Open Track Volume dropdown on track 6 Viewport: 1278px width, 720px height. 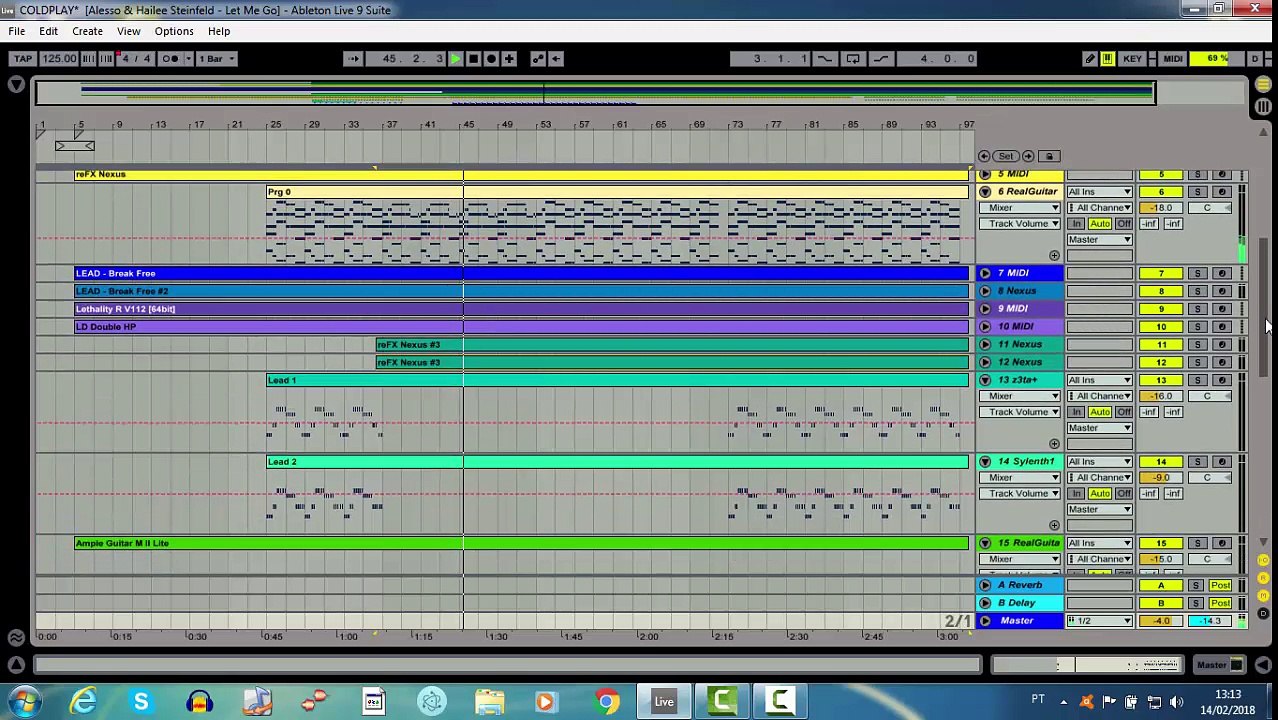(x=1021, y=224)
